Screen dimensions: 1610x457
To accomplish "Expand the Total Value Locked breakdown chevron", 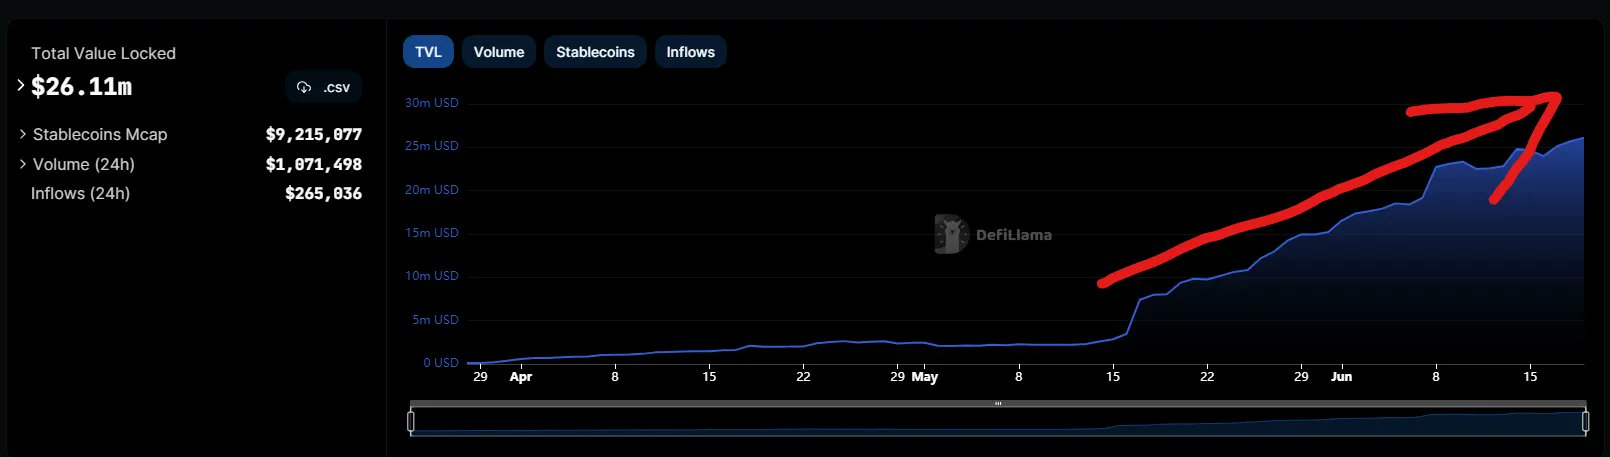I will point(20,86).
